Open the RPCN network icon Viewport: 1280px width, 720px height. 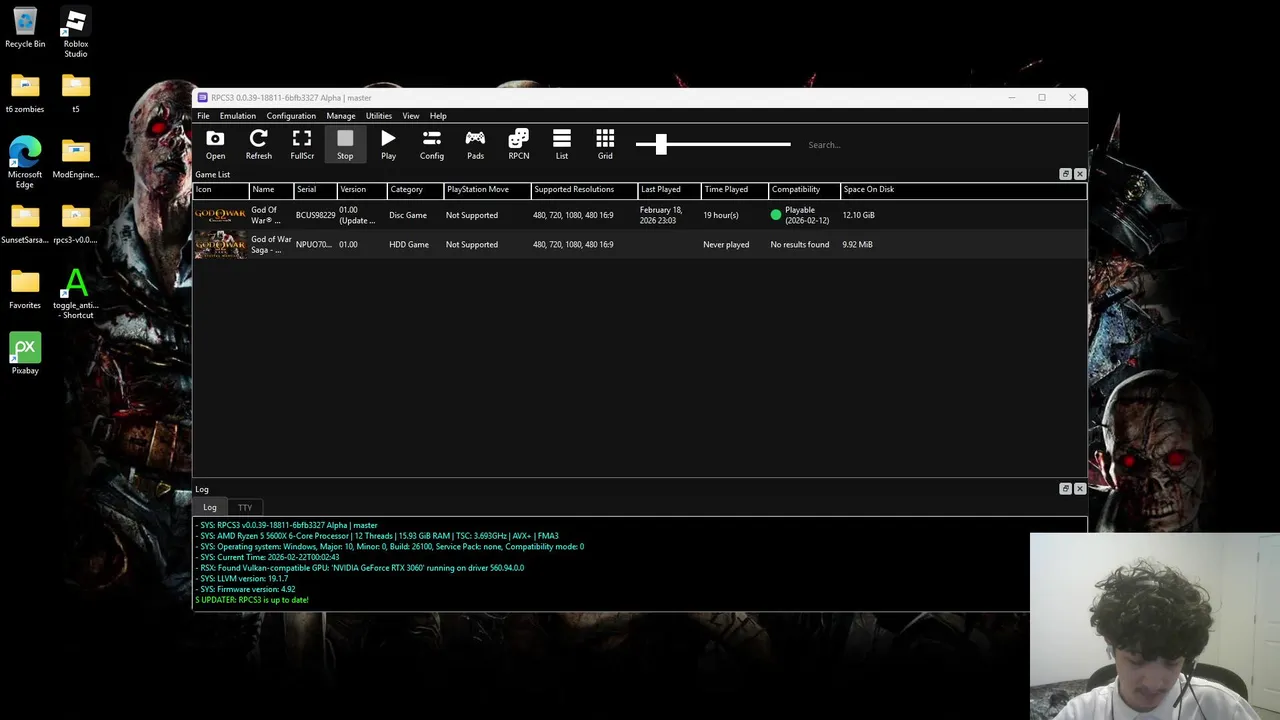[518, 144]
